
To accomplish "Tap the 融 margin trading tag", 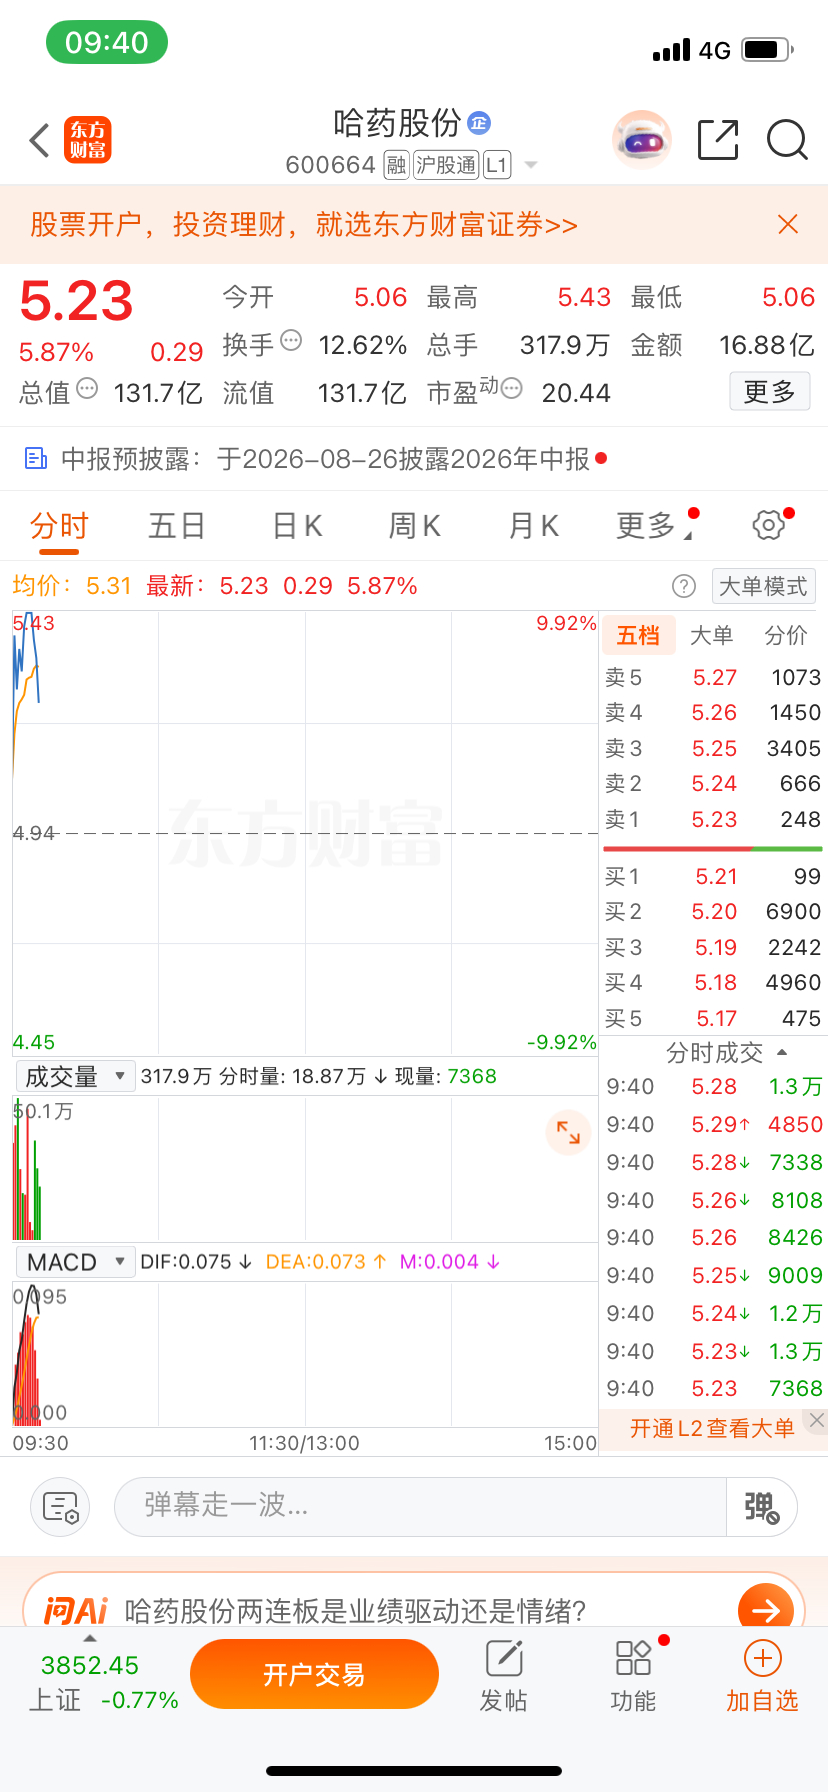I will tap(397, 165).
